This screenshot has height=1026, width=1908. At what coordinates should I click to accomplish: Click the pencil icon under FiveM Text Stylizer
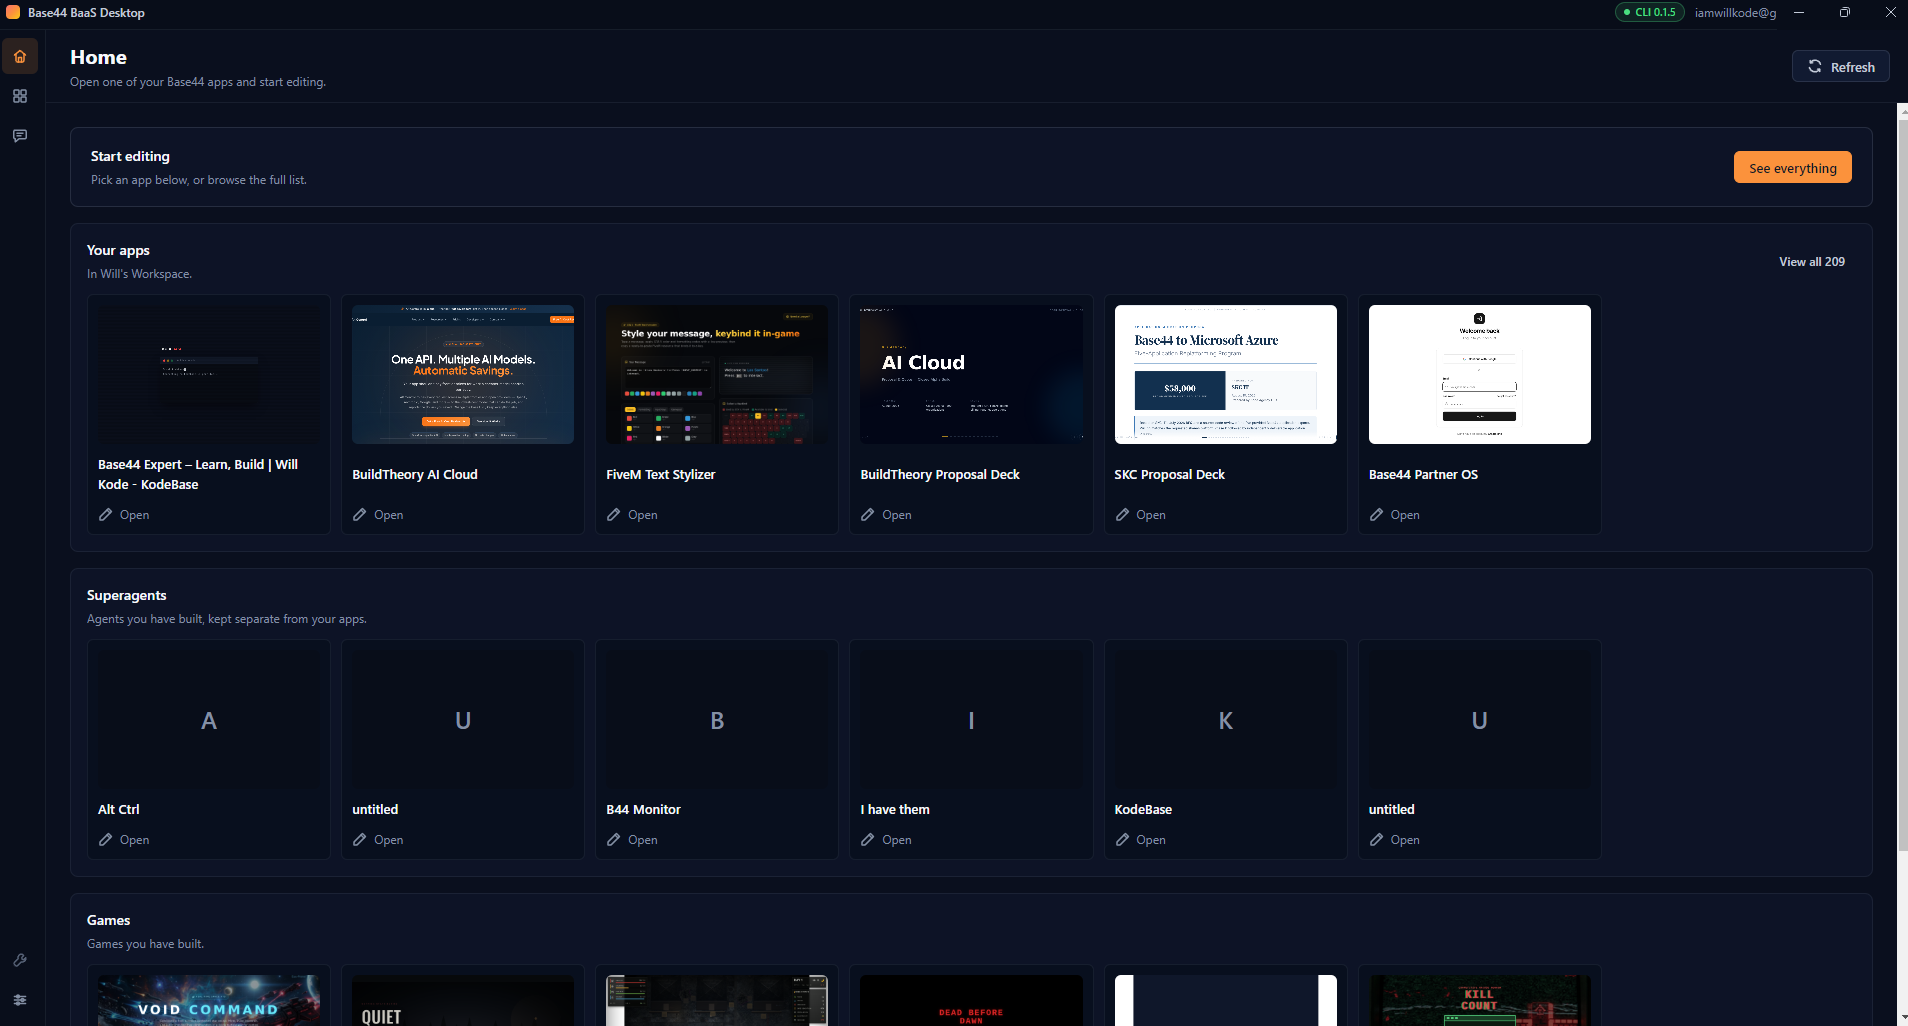614,514
